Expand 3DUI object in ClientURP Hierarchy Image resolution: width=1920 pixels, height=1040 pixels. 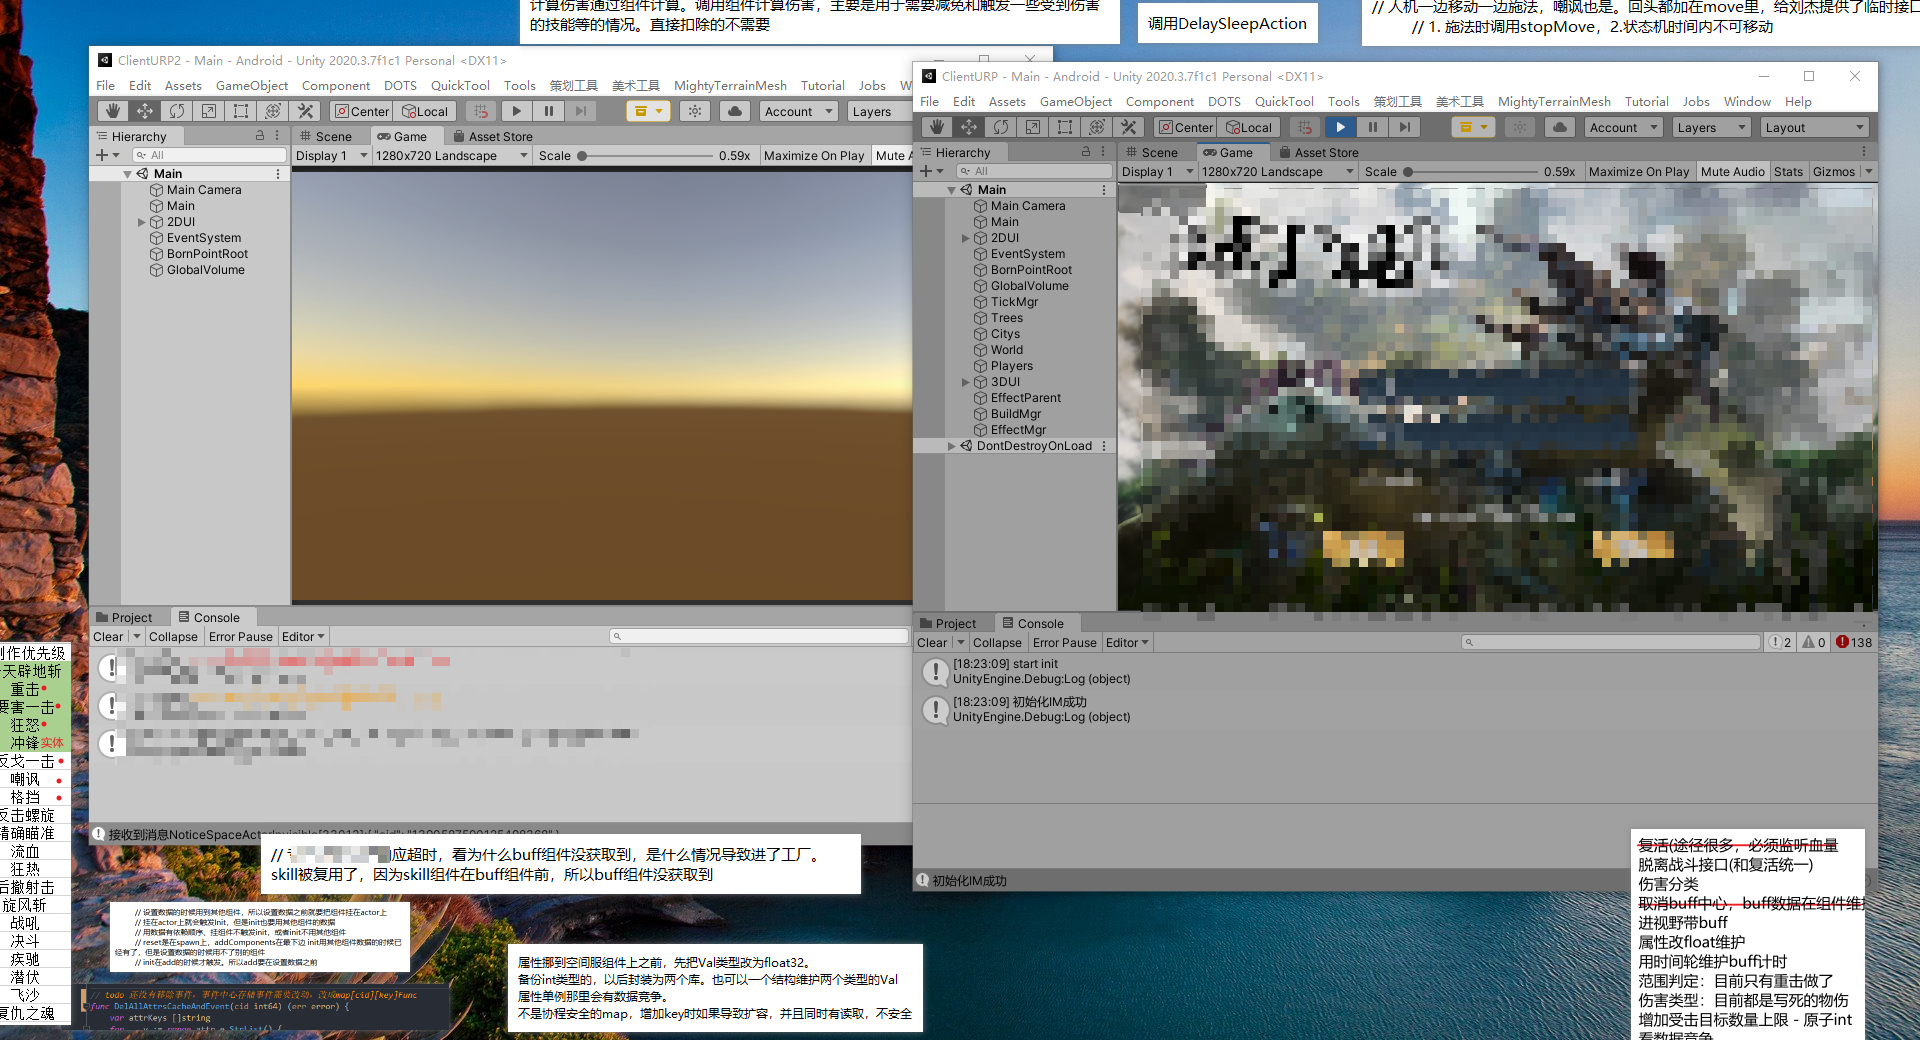pyautogui.click(x=966, y=382)
